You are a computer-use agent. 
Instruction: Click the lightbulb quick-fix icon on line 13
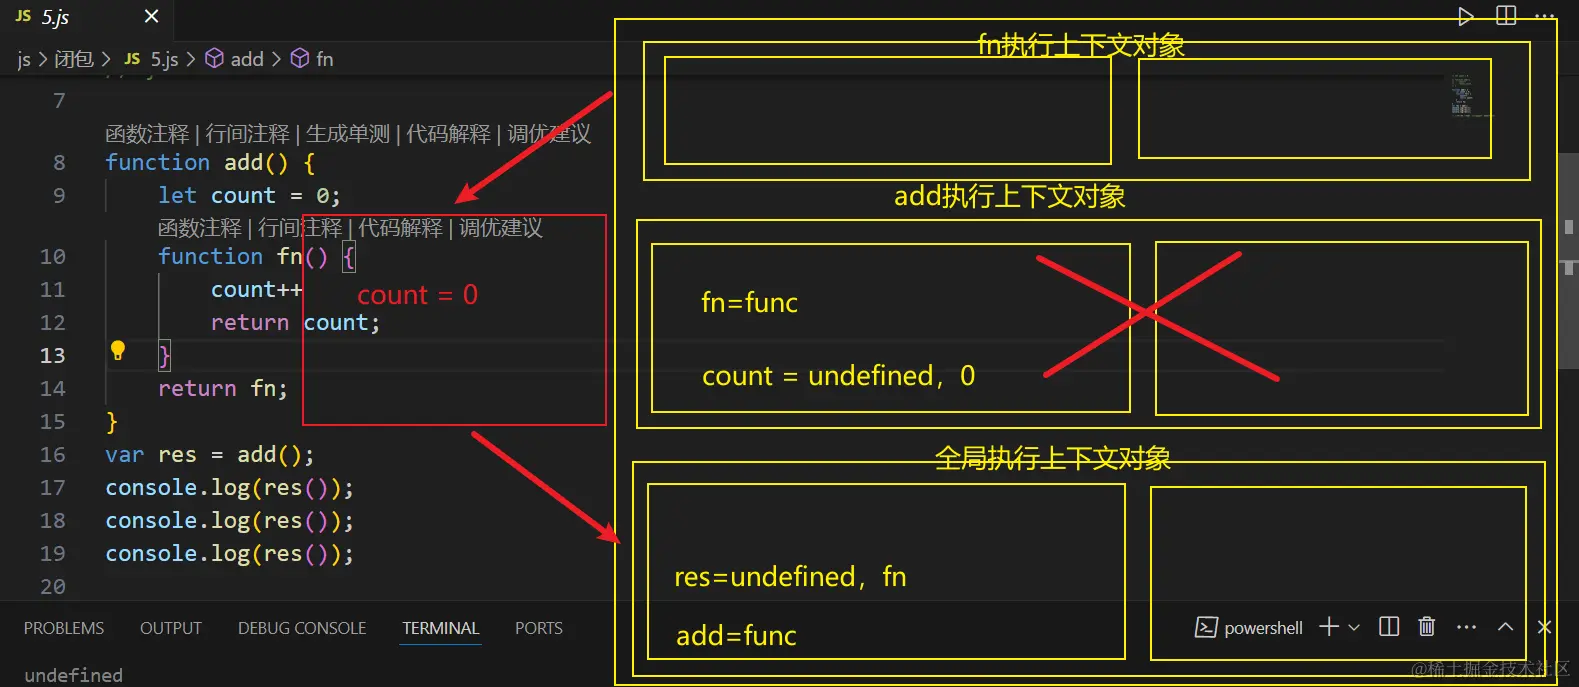(118, 350)
